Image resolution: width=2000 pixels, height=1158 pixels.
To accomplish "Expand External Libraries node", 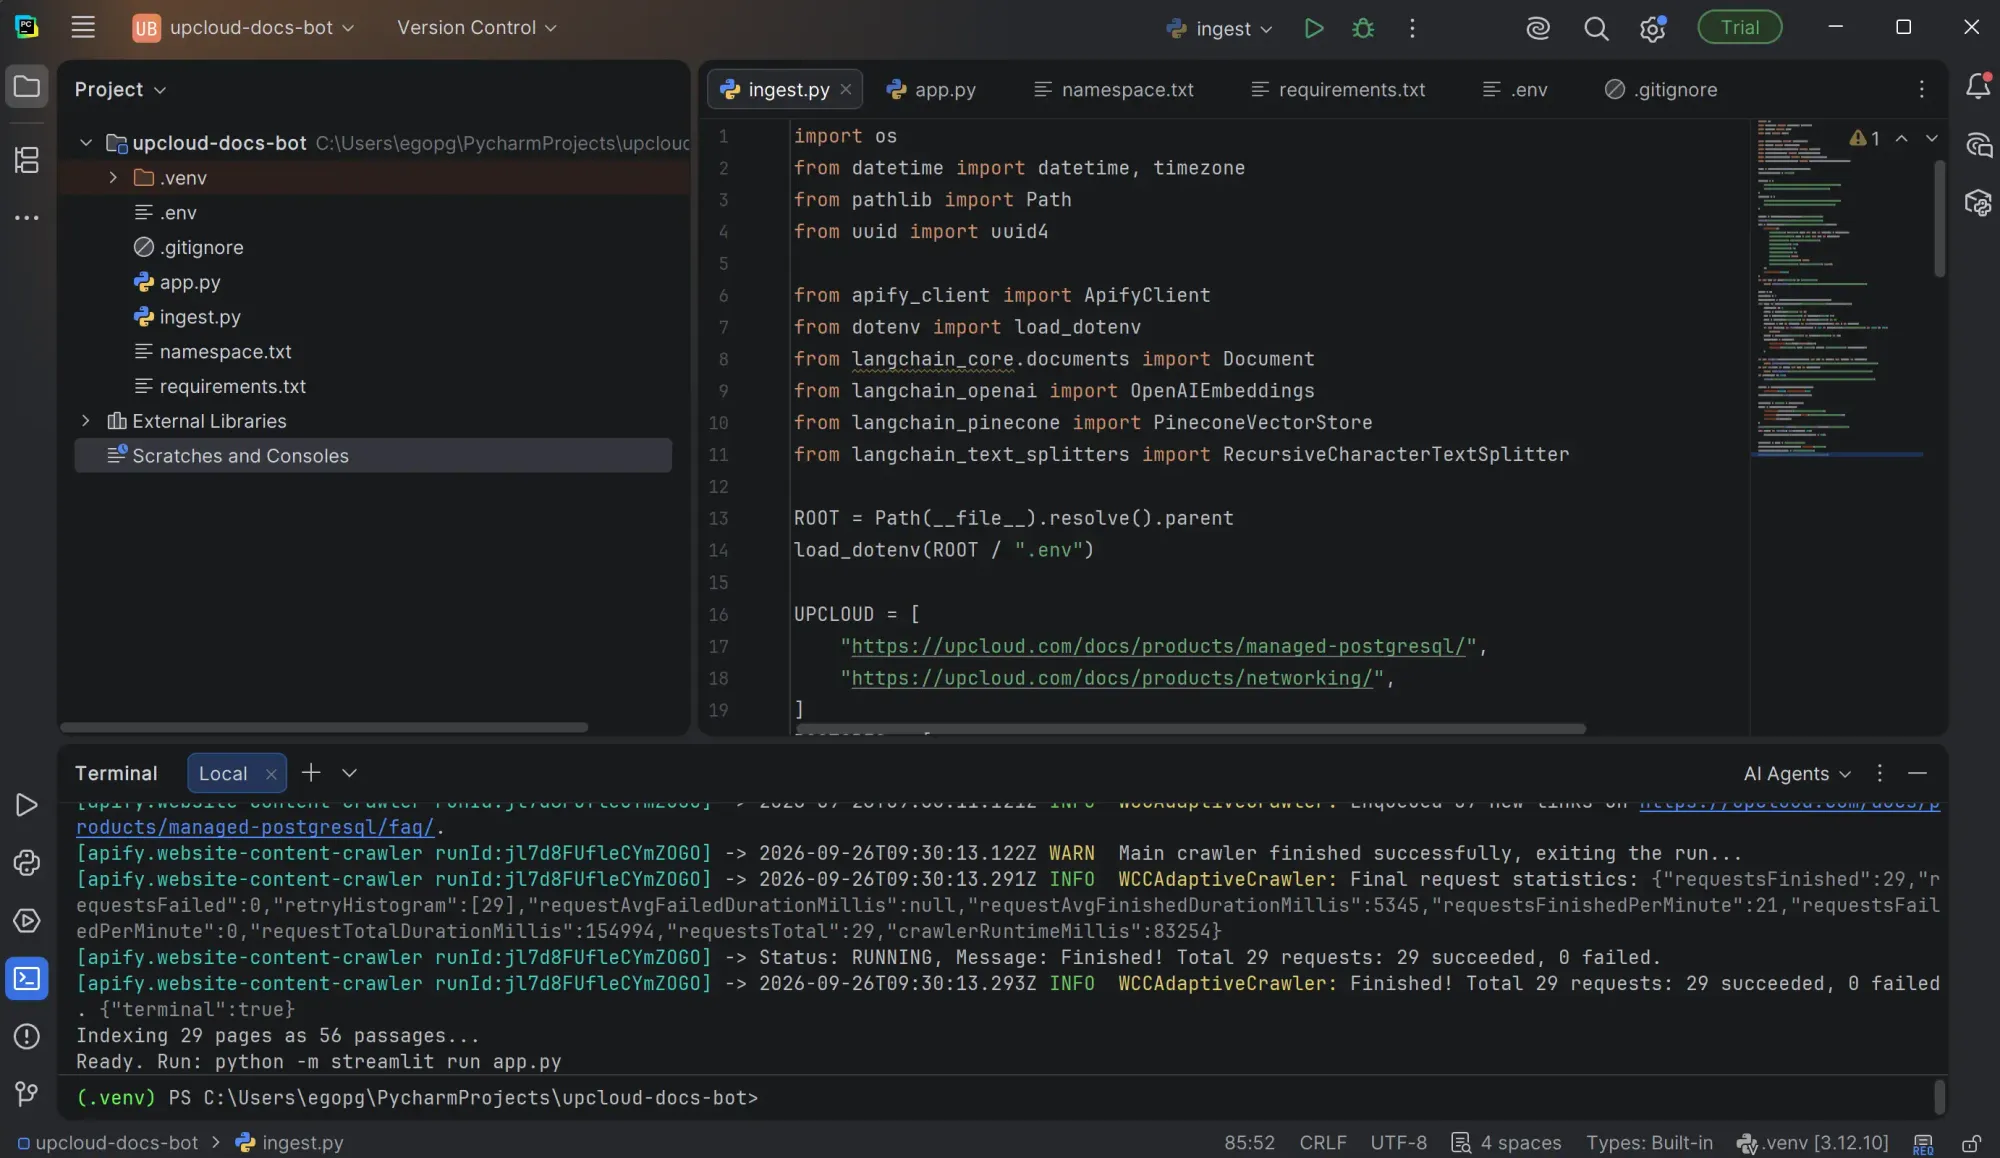I will (x=86, y=421).
